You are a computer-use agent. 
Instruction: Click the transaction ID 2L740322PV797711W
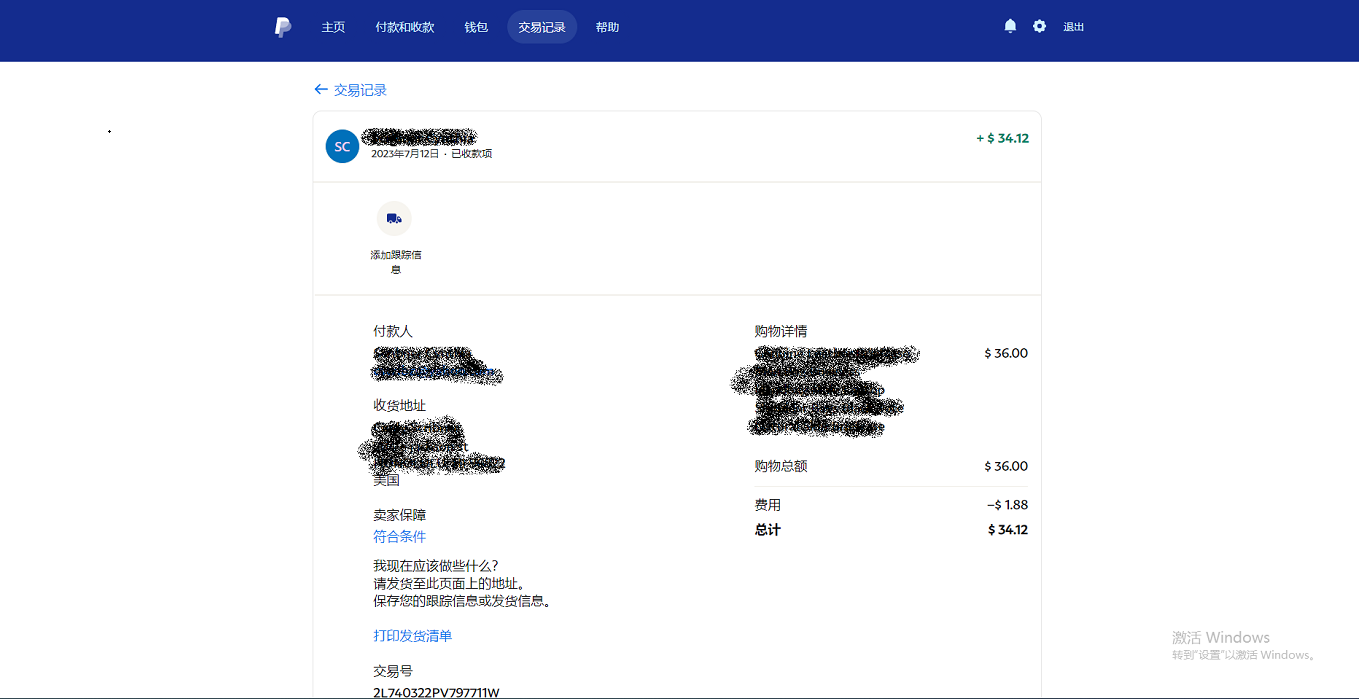tap(436, 692)
